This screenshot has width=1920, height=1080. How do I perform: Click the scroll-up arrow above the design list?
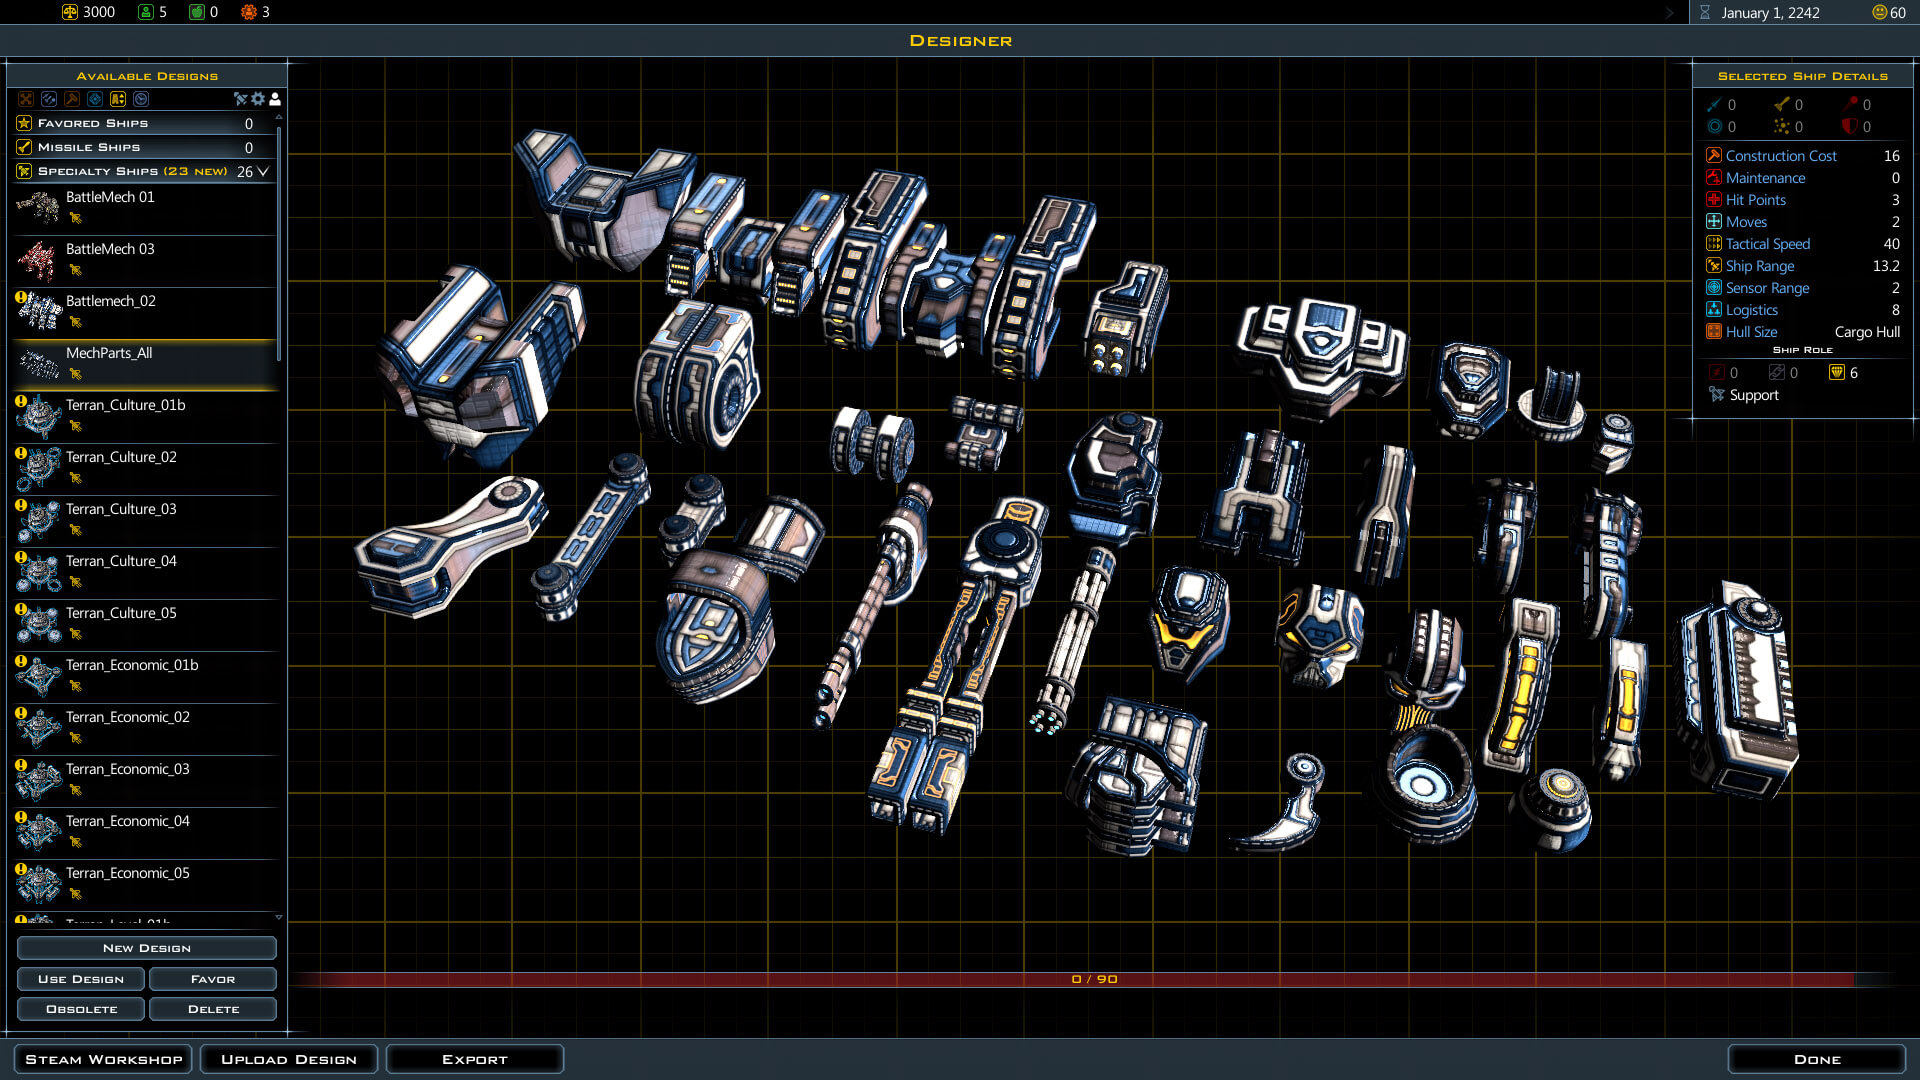pyautogui.click(x=278, y=118)
